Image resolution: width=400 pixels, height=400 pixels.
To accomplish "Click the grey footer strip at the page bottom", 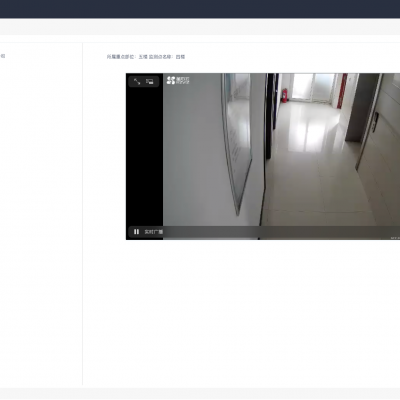I will point(200,393).
